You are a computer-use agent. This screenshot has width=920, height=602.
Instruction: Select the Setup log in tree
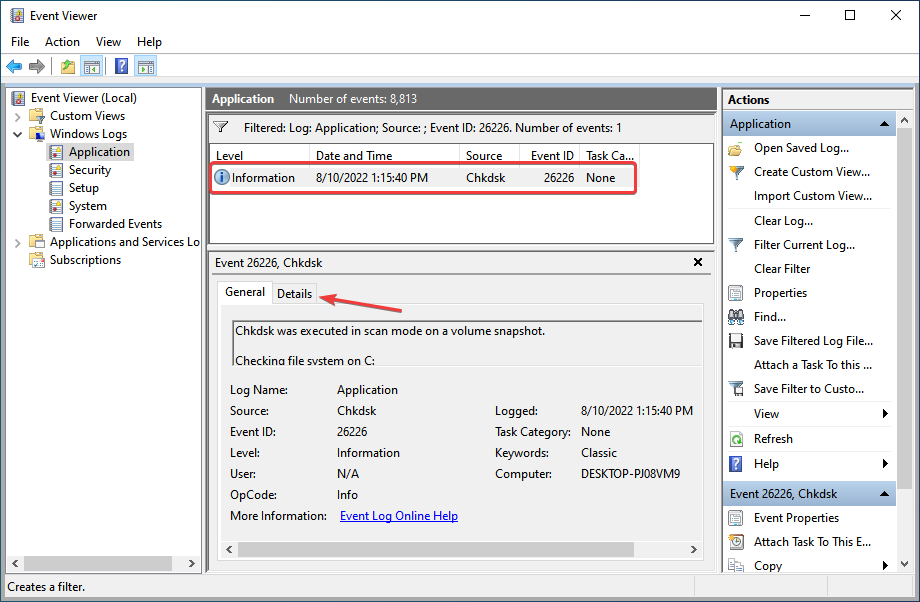pyautogui.click(x=83, y=188)
